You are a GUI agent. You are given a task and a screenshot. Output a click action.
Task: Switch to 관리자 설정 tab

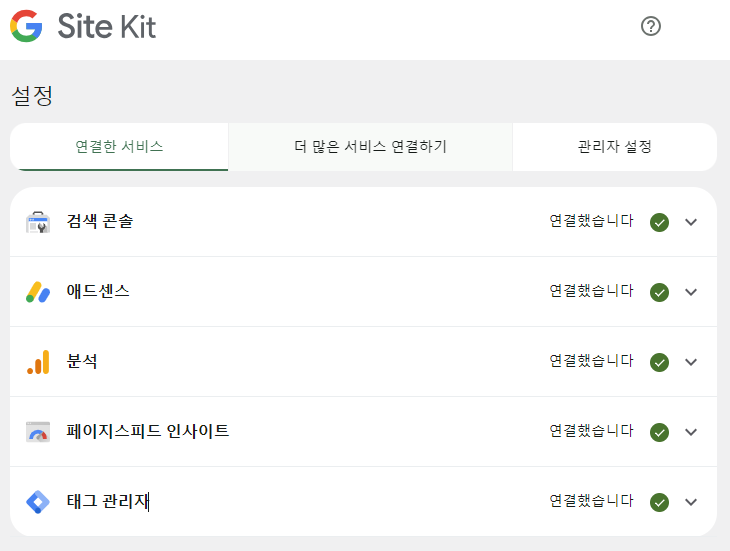coord(614,147)
